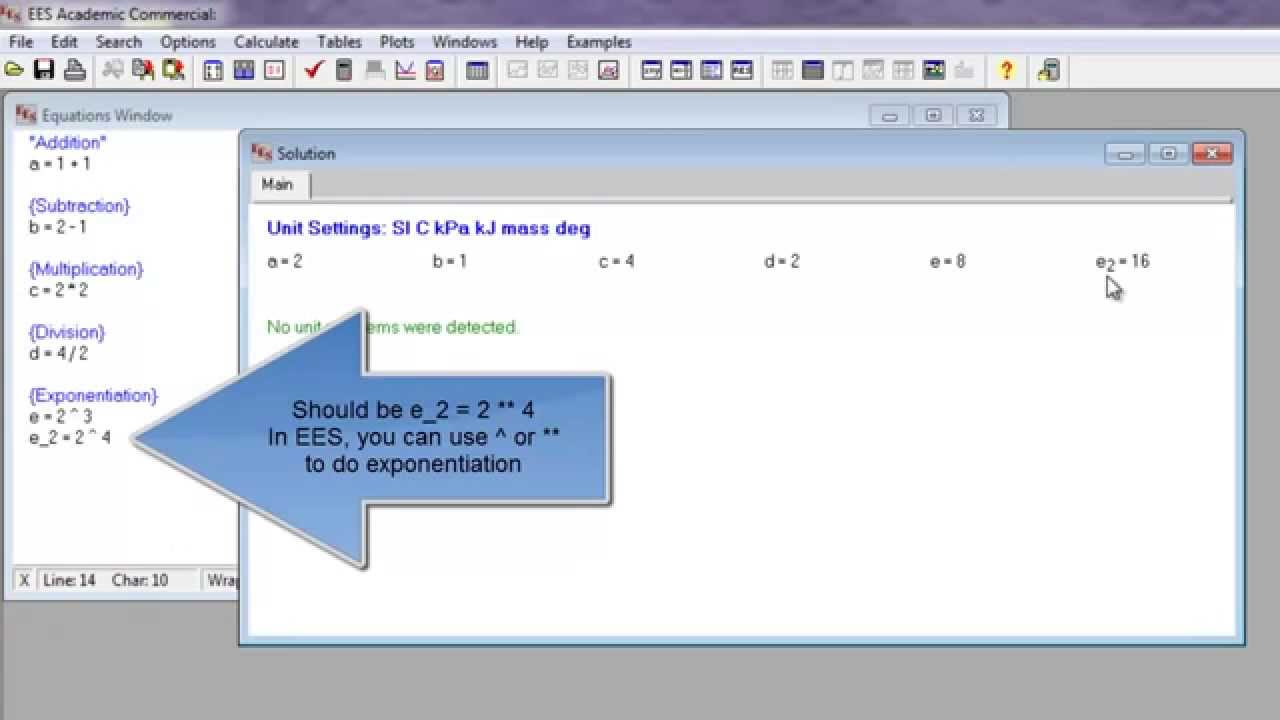This screenshot has height=720, width=1280.
Task: Open the File menu
Action: (21, 42)
